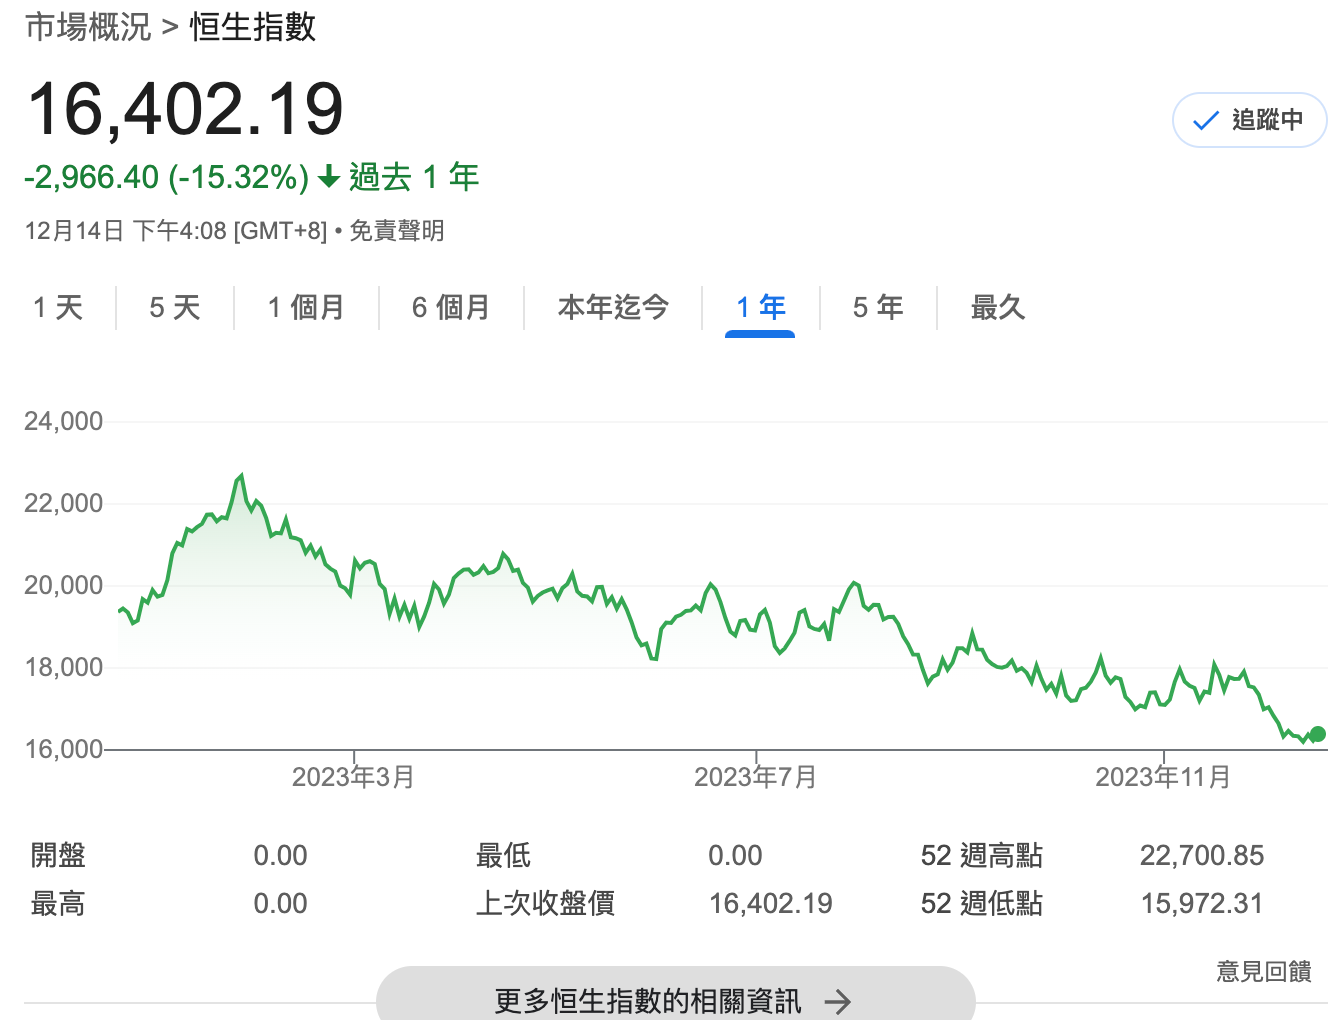The image size is (1344, 1020).
Task: Switch to the 1 個月 tab
Action: coord(306,307)
